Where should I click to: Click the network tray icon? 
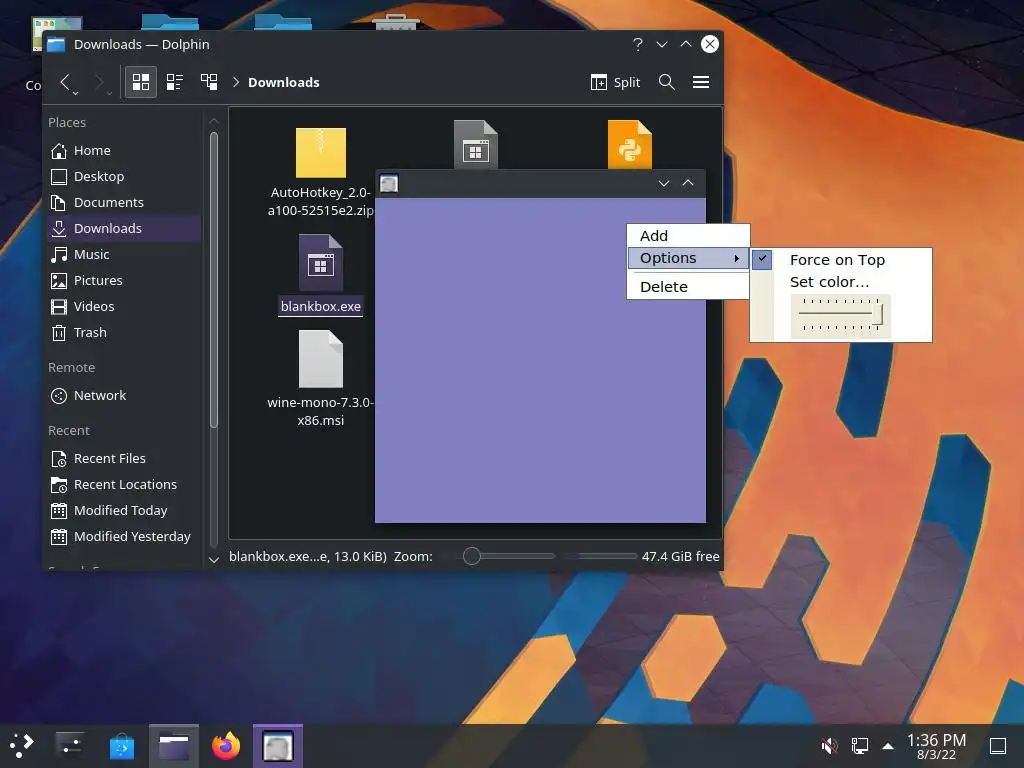pos(859,745)
